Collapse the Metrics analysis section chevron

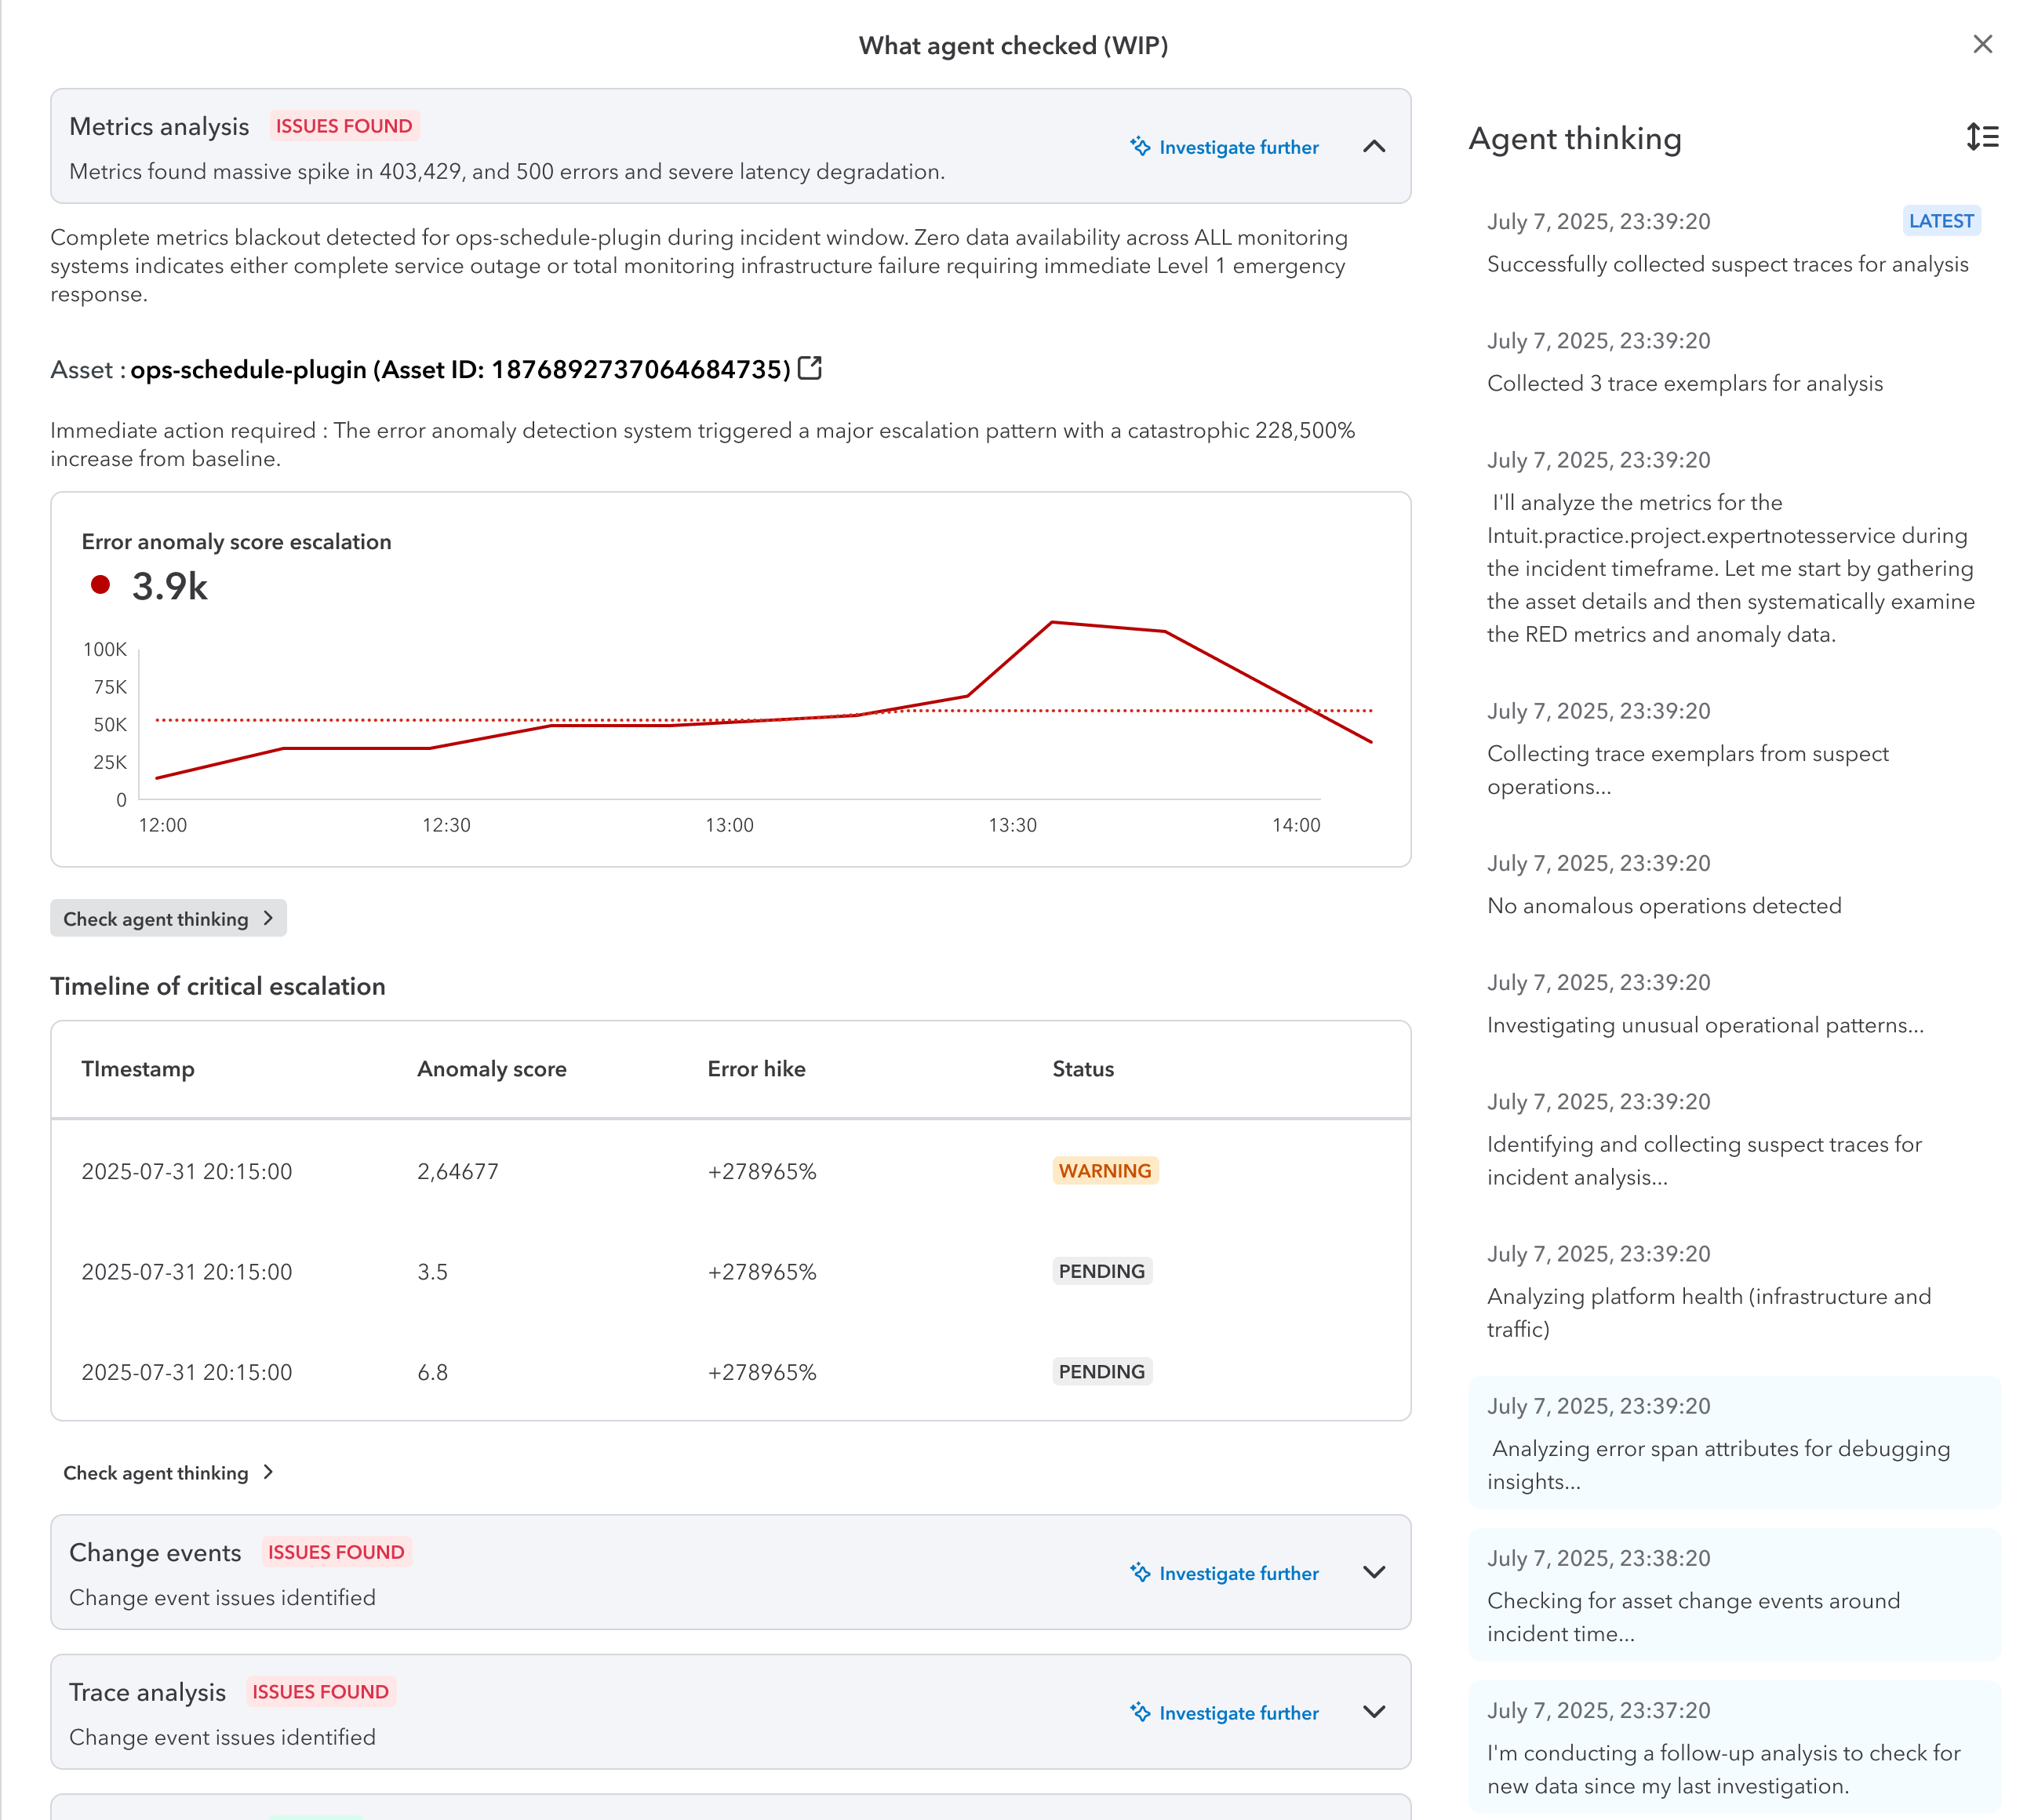click(1374, 146)
